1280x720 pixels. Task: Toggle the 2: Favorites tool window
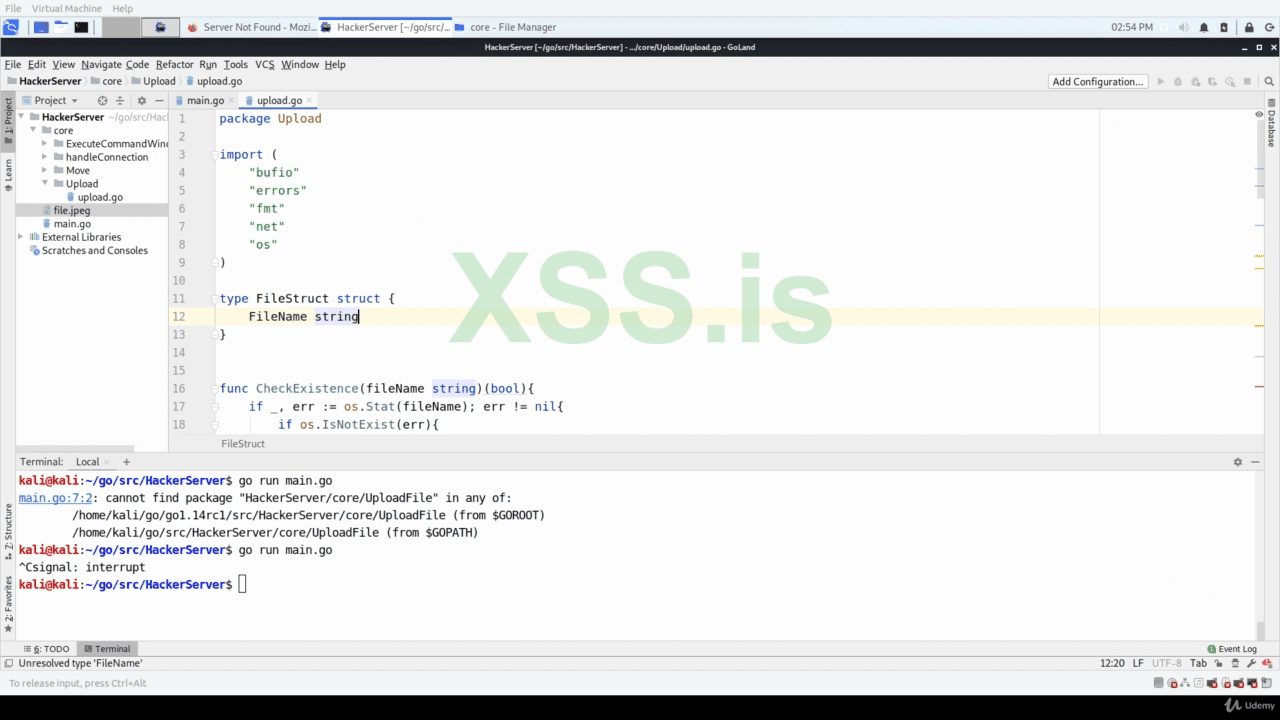click(x=8, y=604)
